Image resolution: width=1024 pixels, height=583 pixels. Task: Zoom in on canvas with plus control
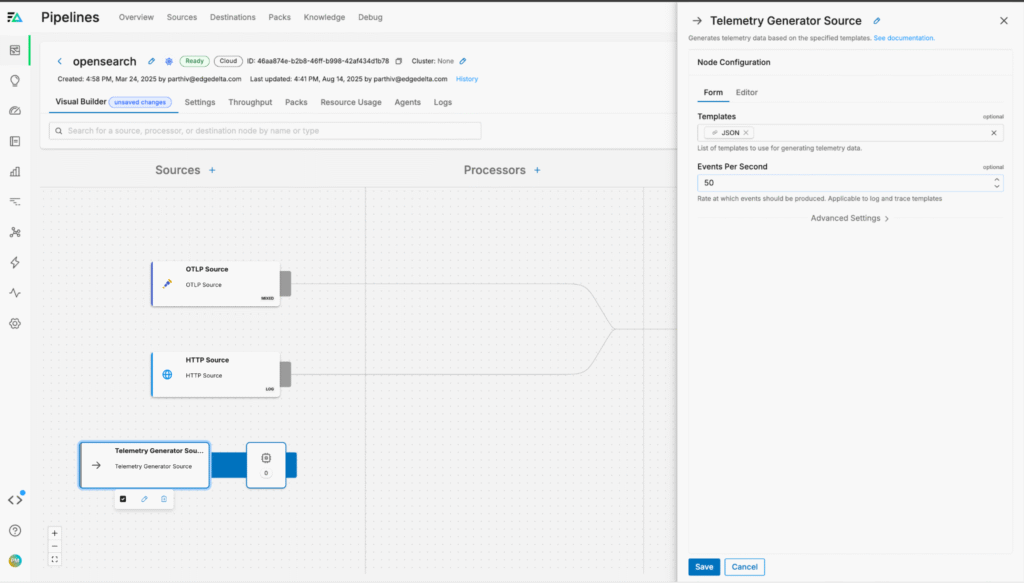[55, 533]
